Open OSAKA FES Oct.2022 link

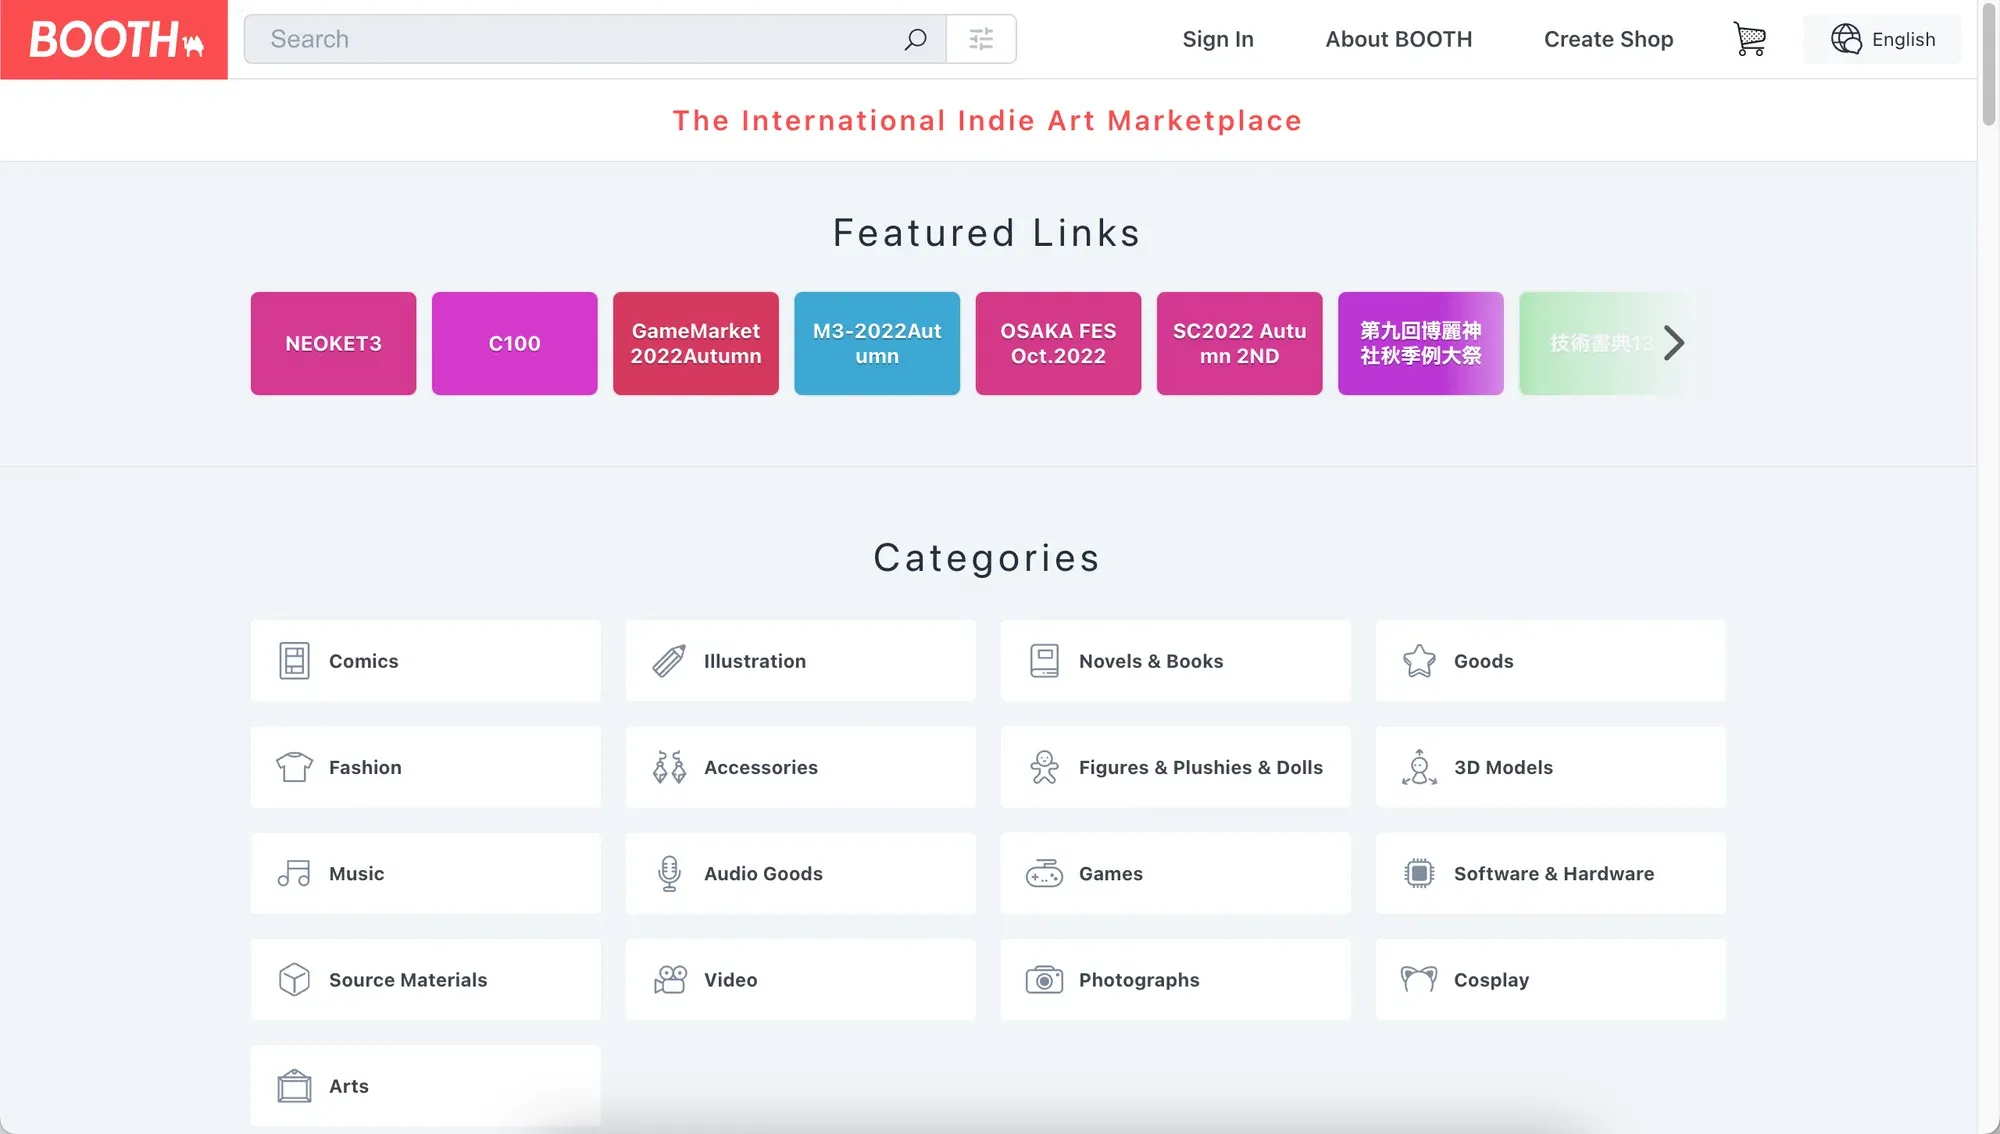1058,343
